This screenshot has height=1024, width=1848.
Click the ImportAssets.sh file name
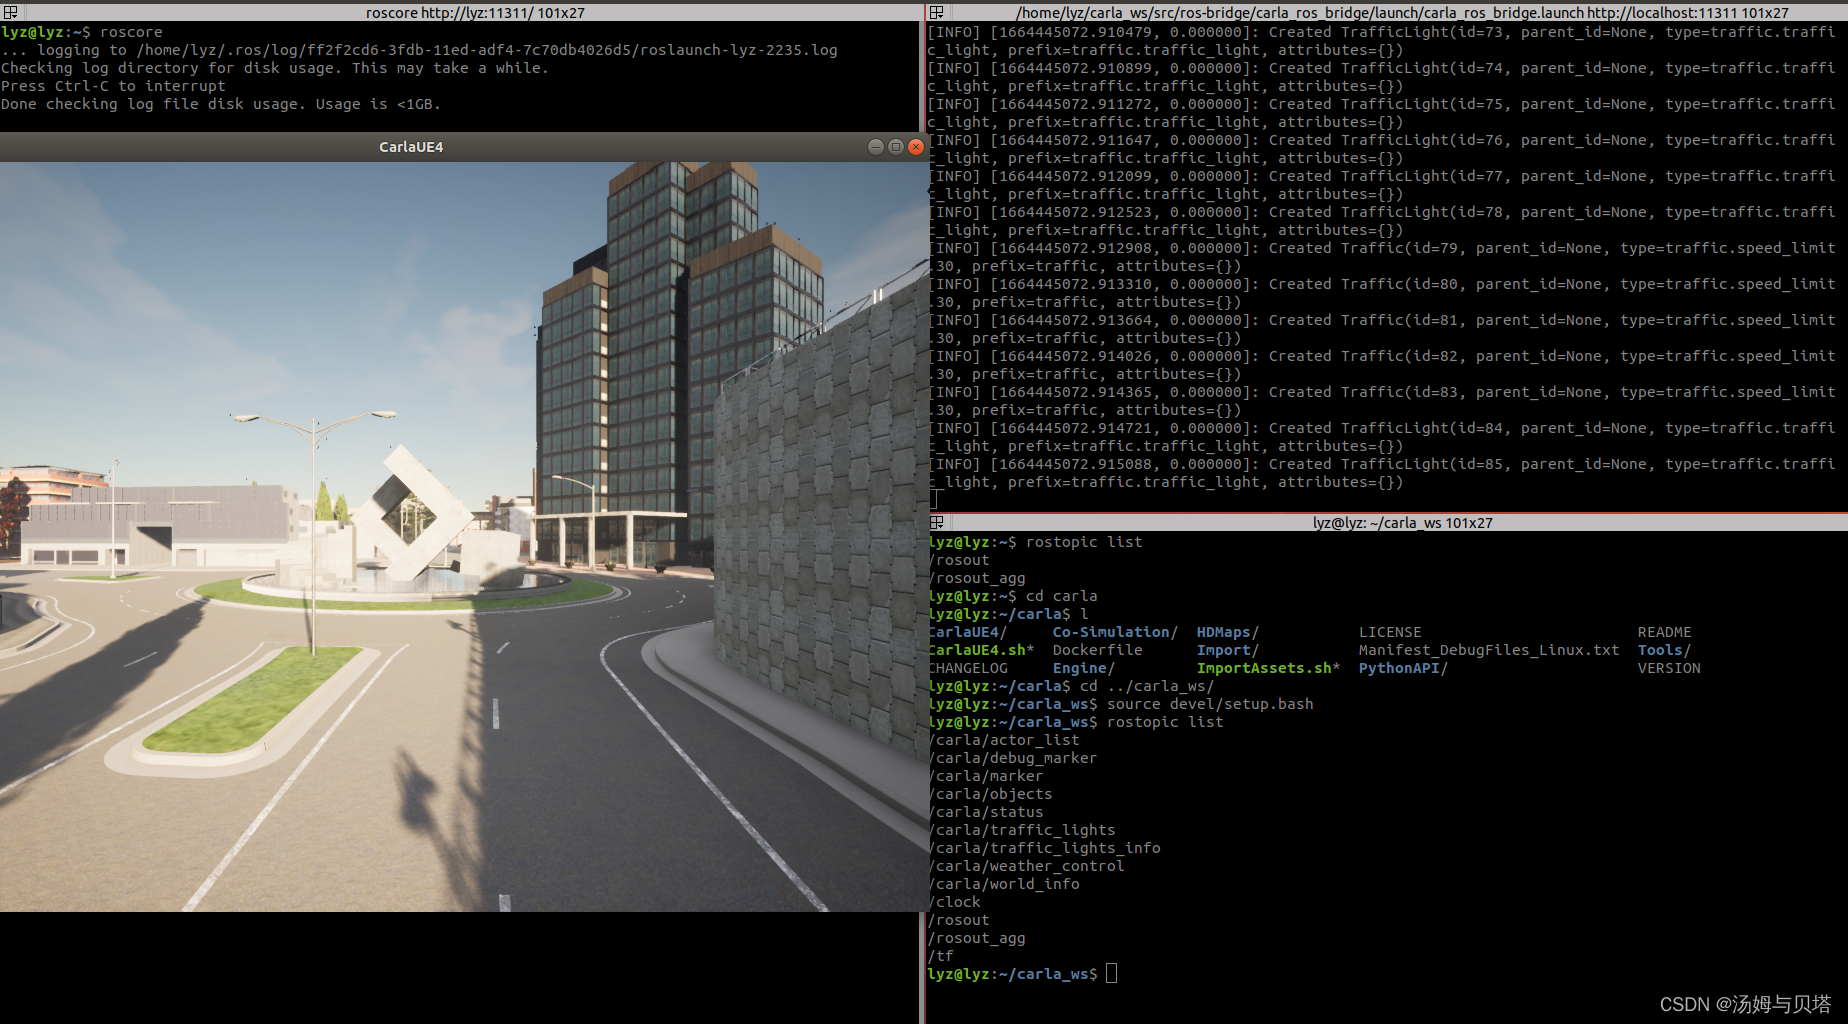coord(1264,668)
